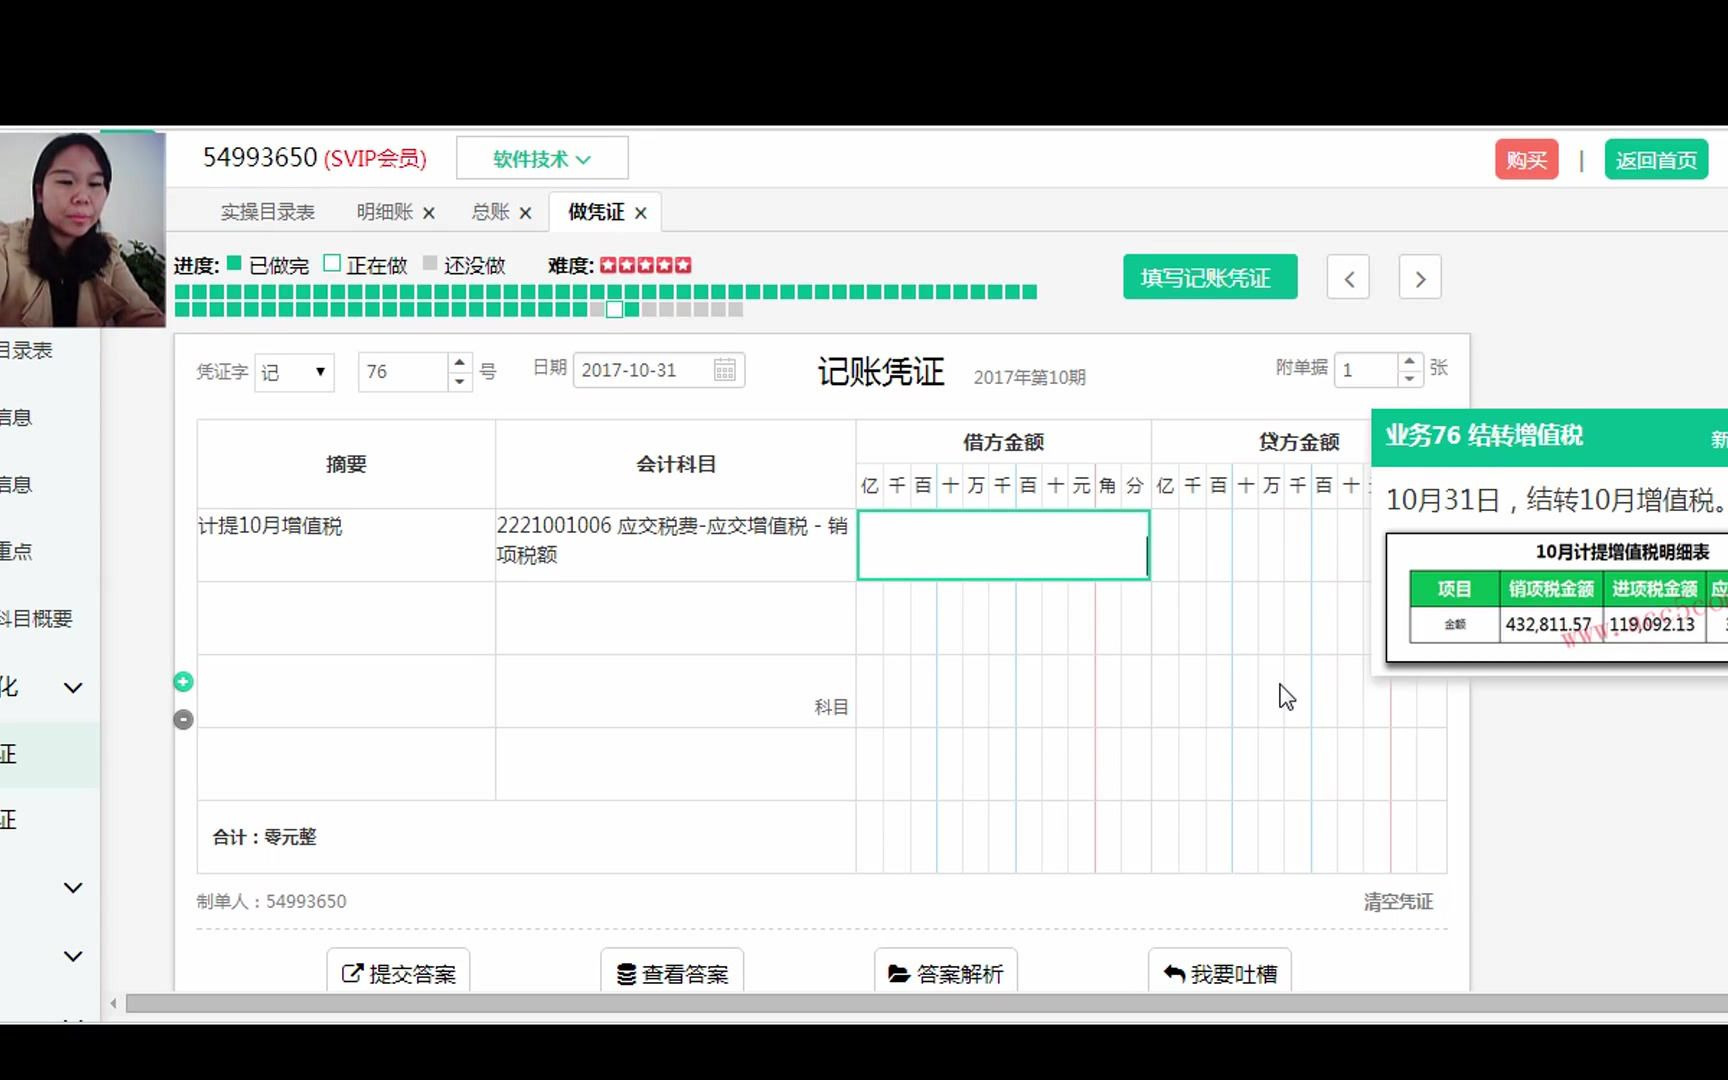
Task: Click the horizontal scrollbar at bottom
Action: click(926, 1003)
